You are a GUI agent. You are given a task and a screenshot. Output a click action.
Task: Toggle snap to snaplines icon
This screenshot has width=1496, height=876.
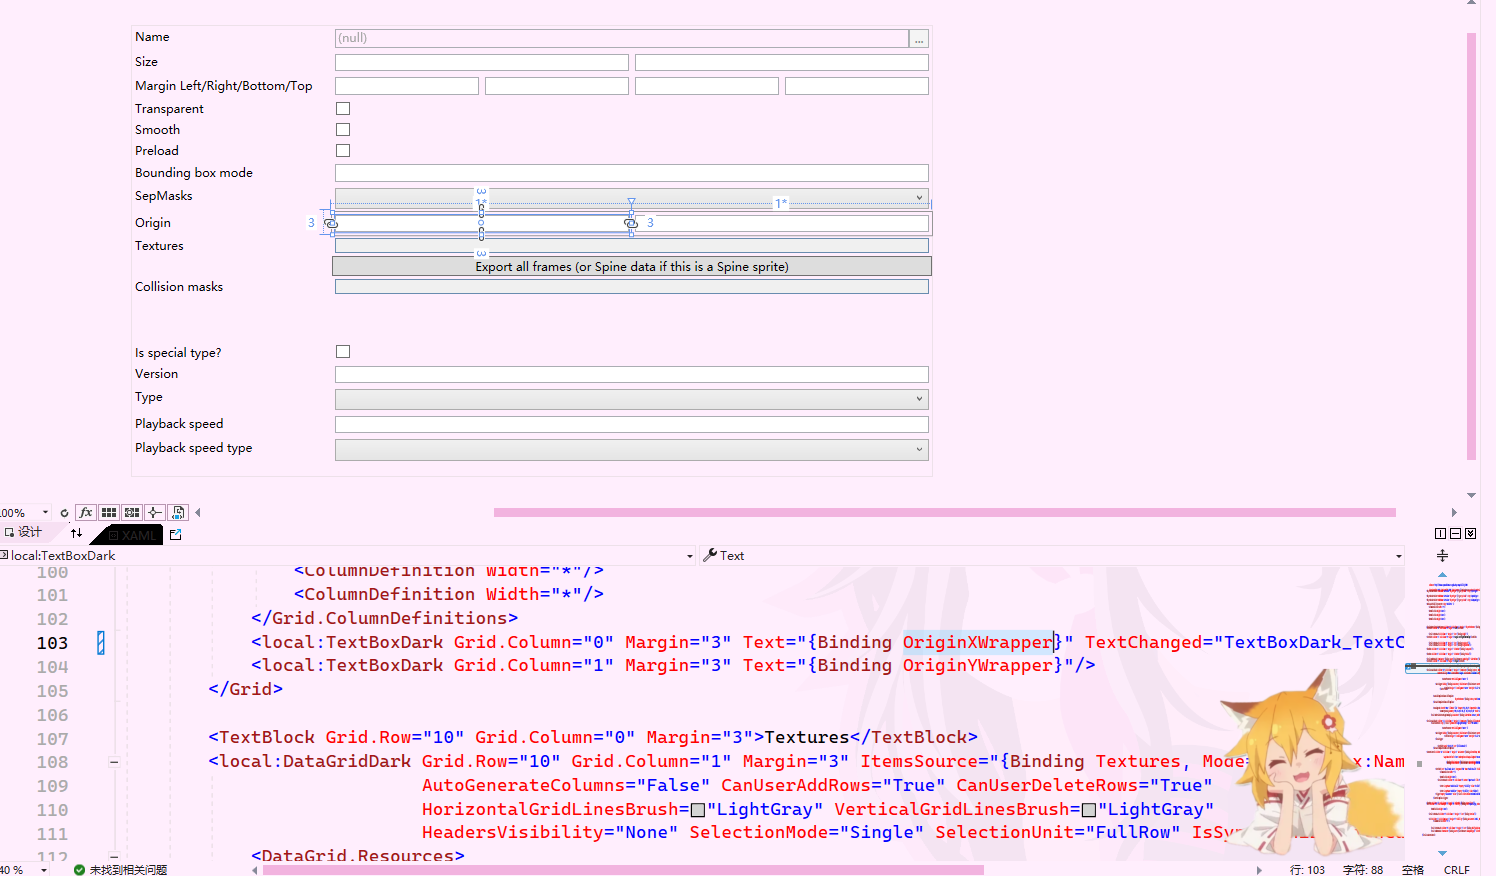pyautogui.click(x=155, y=512)
